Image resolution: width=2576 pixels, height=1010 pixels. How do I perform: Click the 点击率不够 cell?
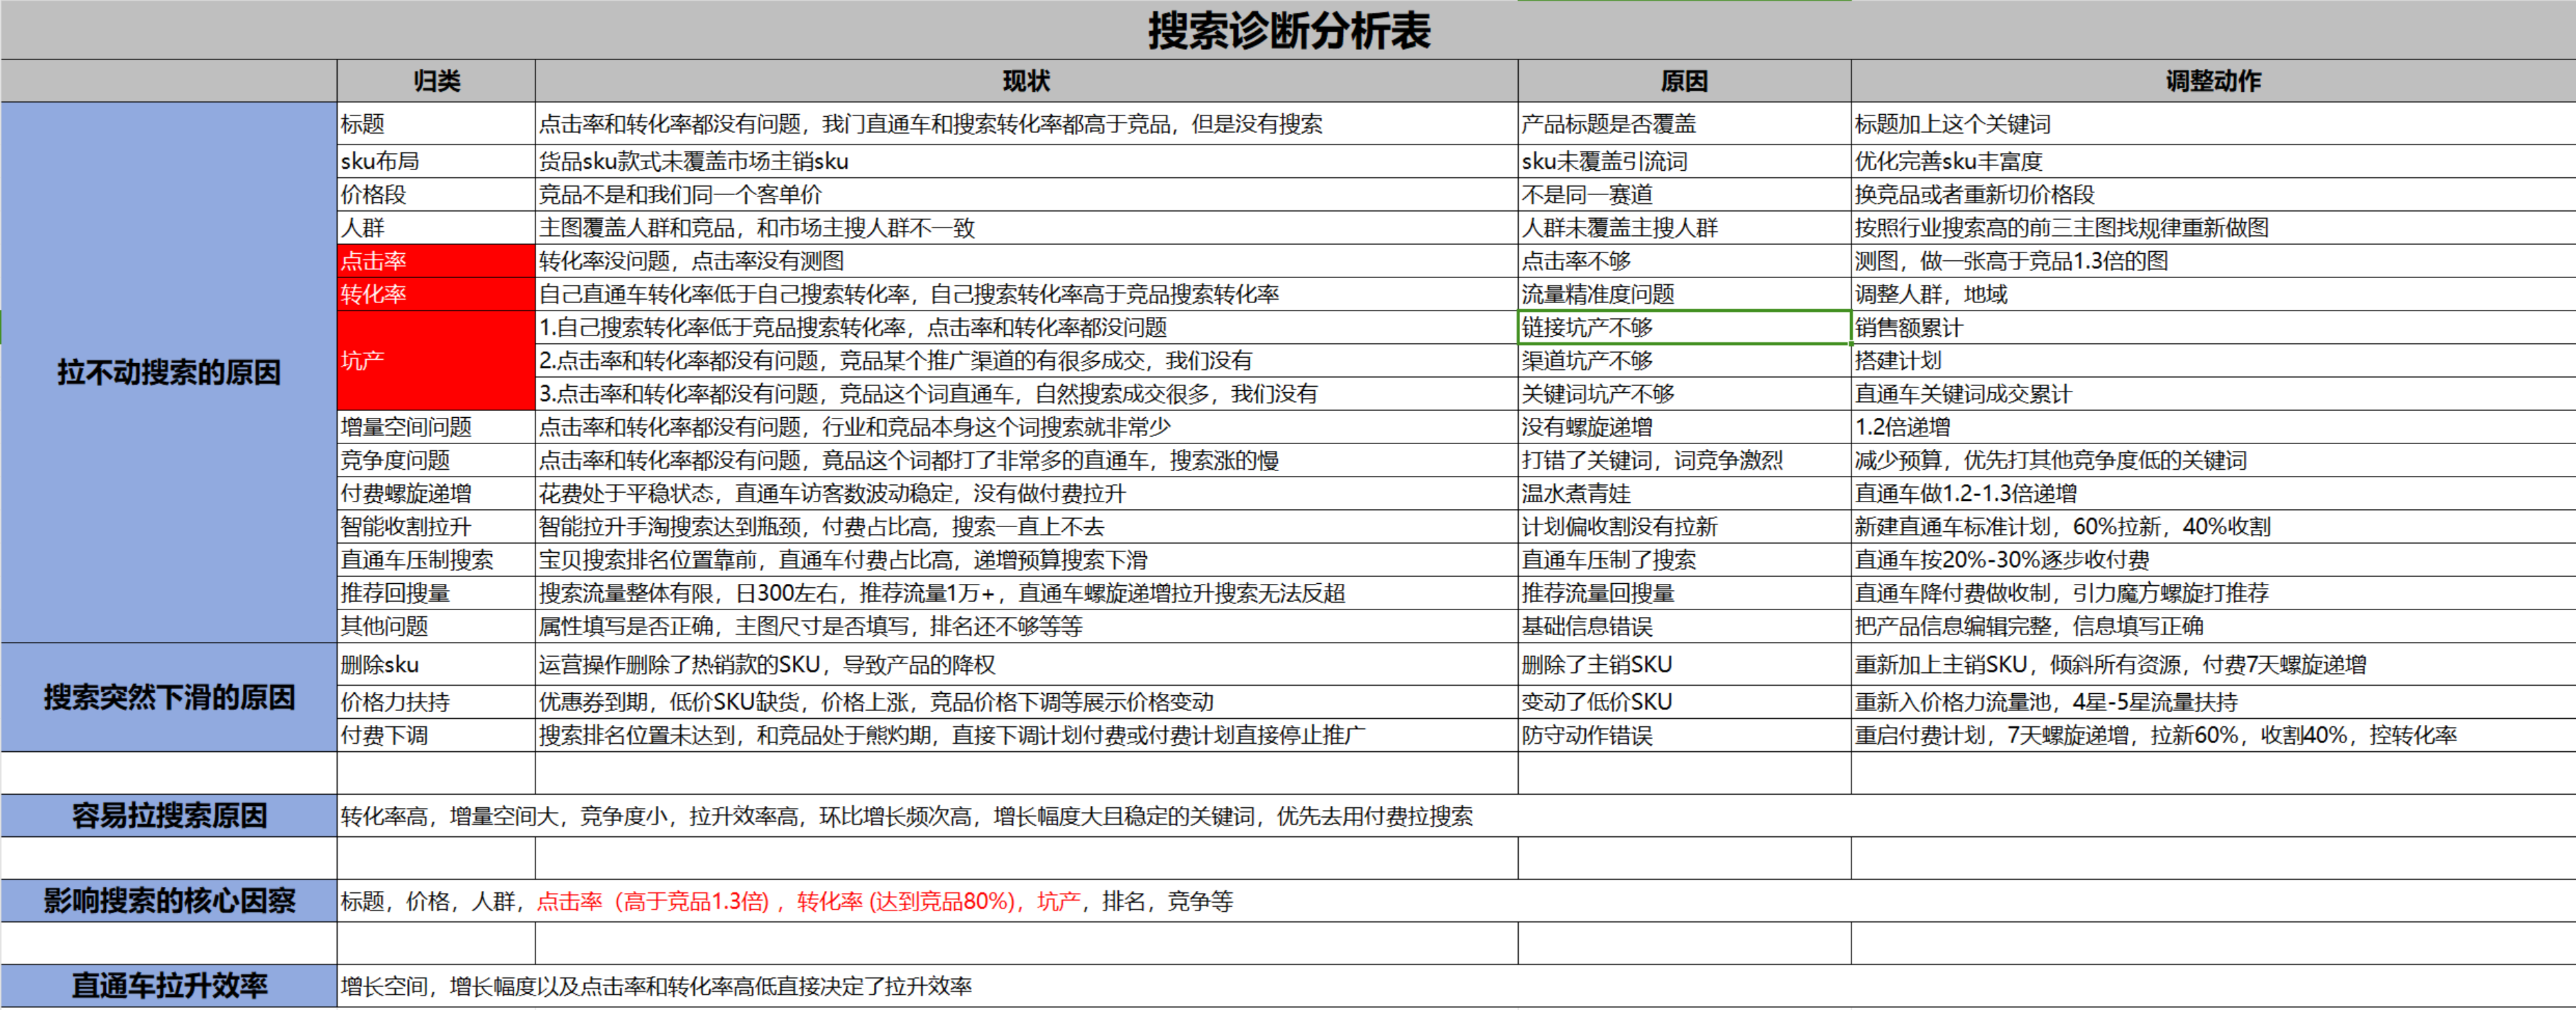pos(1684,260)
